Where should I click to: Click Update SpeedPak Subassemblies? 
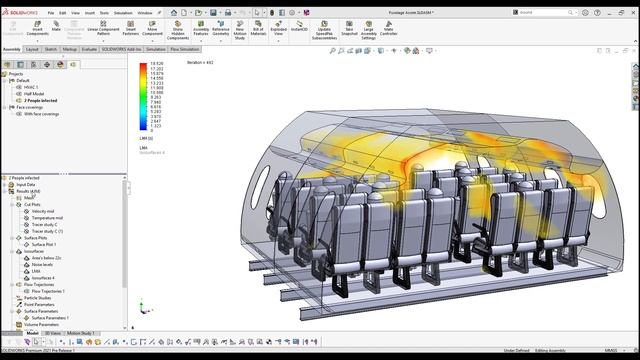coord(324,31)
